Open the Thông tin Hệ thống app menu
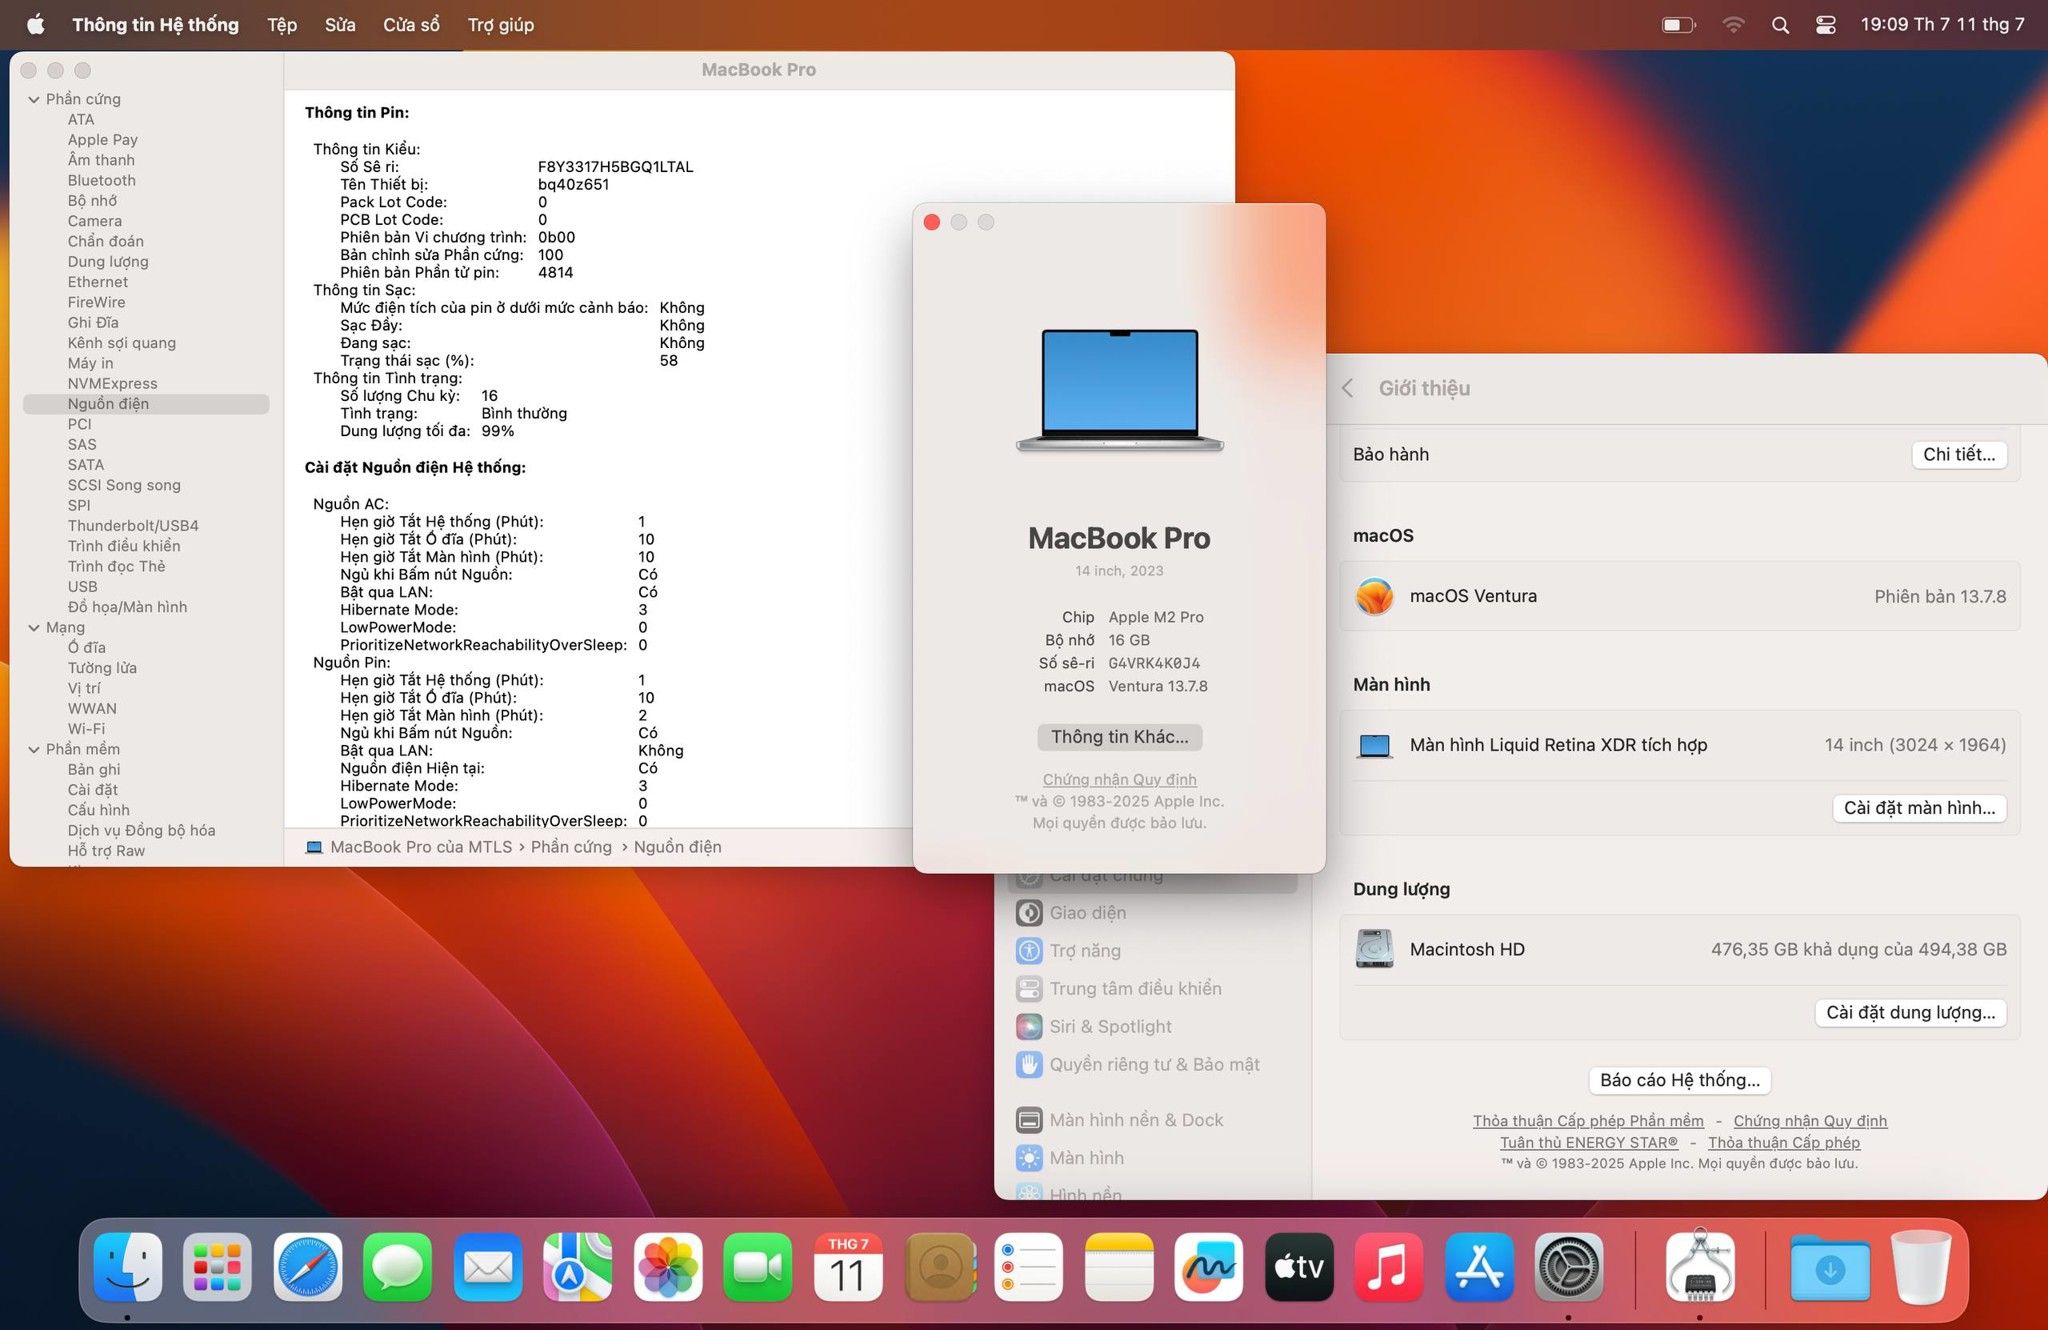Viewport: 2048px width, 1330px height. tap(156, 25)
